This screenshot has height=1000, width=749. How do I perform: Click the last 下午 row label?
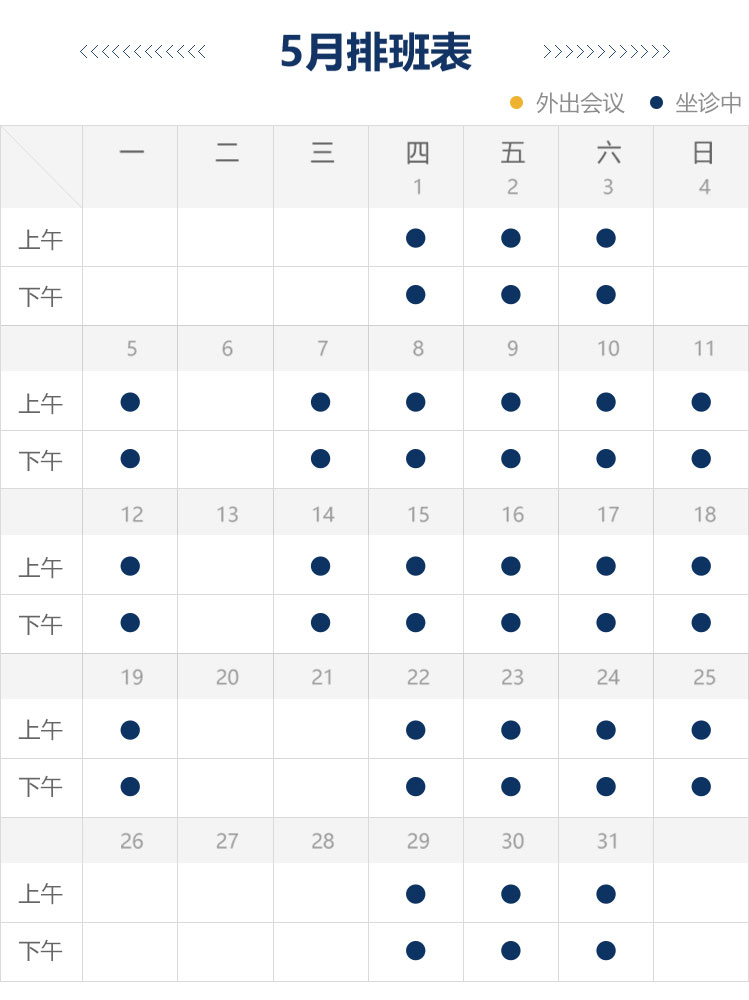pyautogui.click(x=41, y=952)
